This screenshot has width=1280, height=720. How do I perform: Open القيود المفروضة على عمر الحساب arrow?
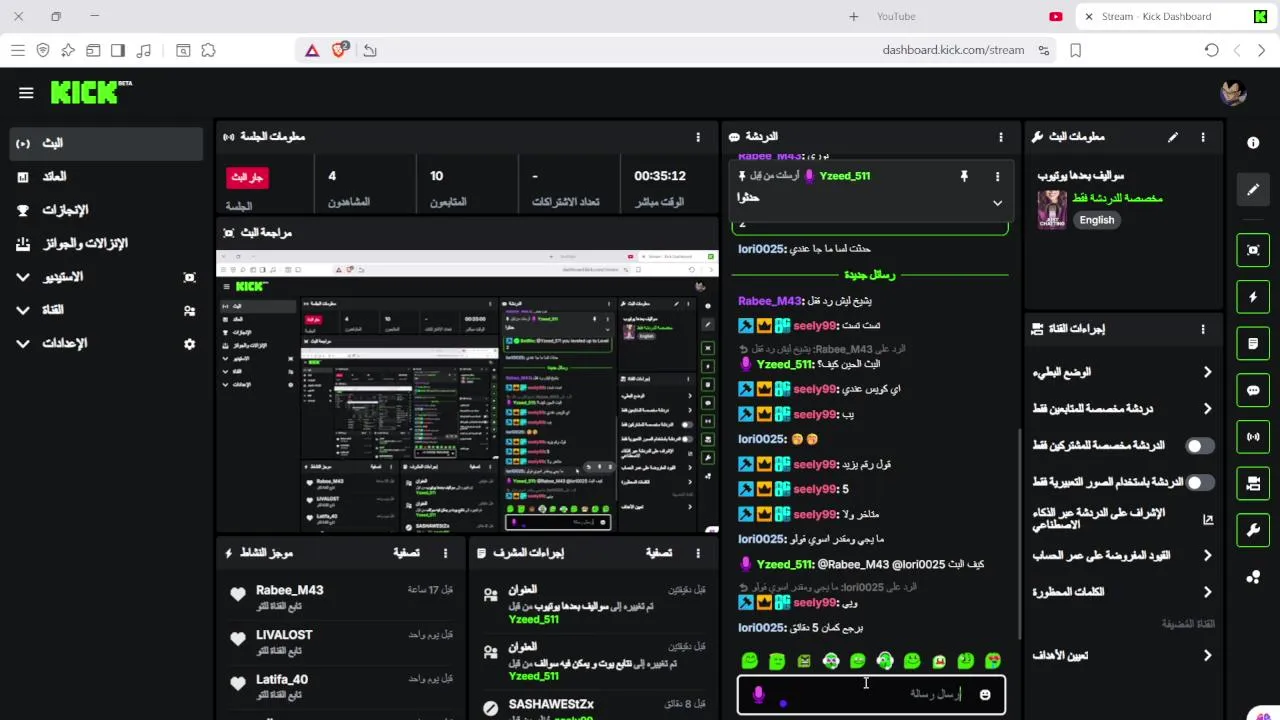(1207, 555)
